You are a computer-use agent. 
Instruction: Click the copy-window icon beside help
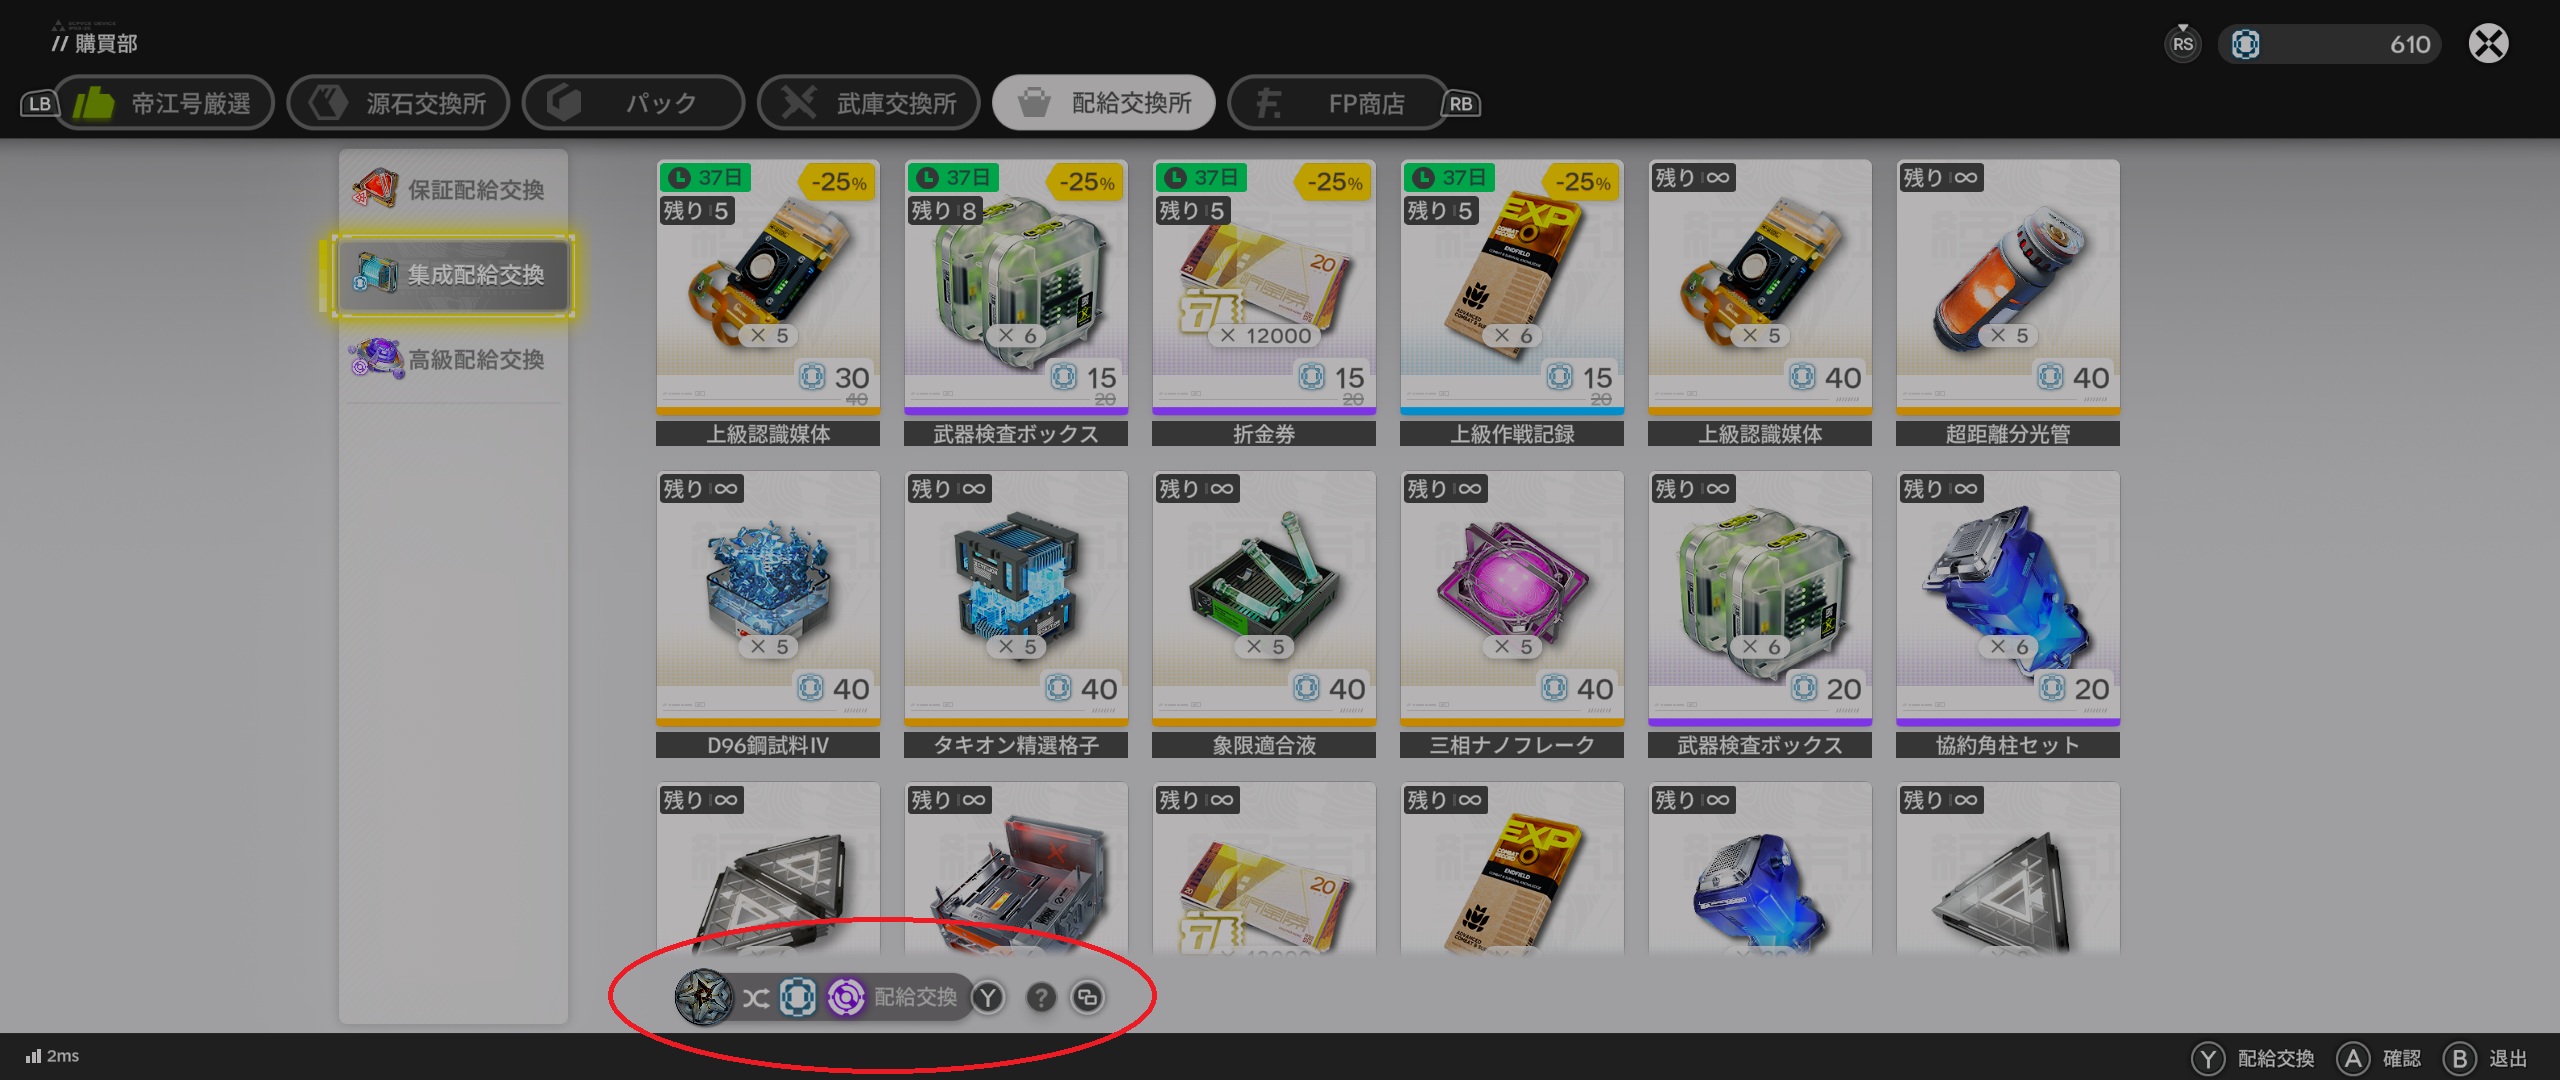coord(1087,997)
